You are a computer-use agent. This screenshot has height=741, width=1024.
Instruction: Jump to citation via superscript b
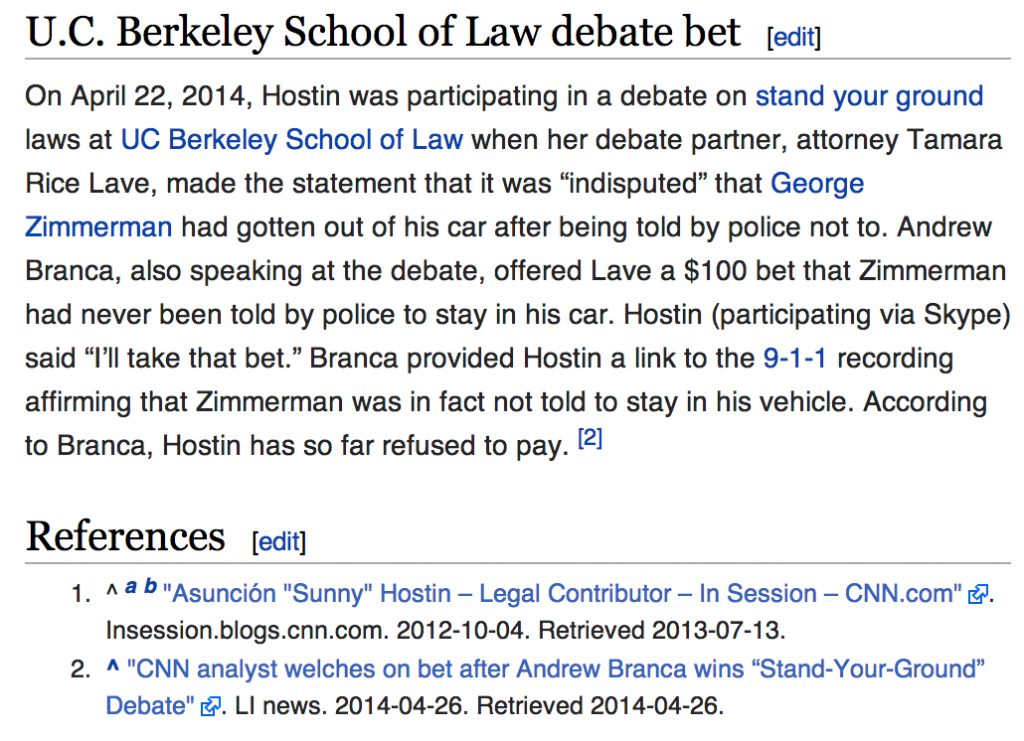click(151, 586)
